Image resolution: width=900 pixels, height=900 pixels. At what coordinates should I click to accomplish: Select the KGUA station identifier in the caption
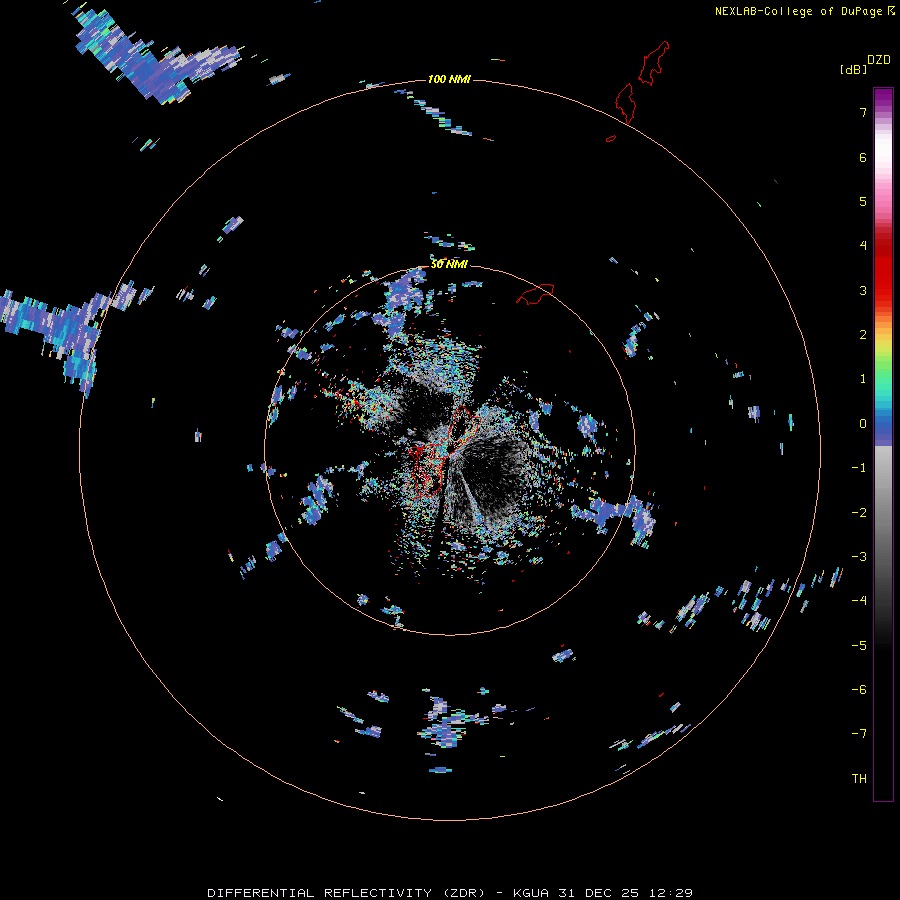(x=531, y=893)
